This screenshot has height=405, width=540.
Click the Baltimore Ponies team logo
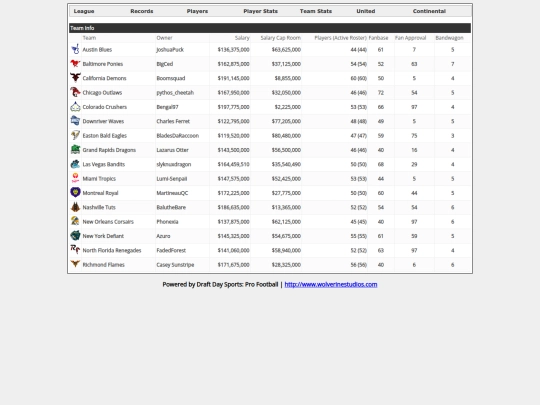[75, 64]
